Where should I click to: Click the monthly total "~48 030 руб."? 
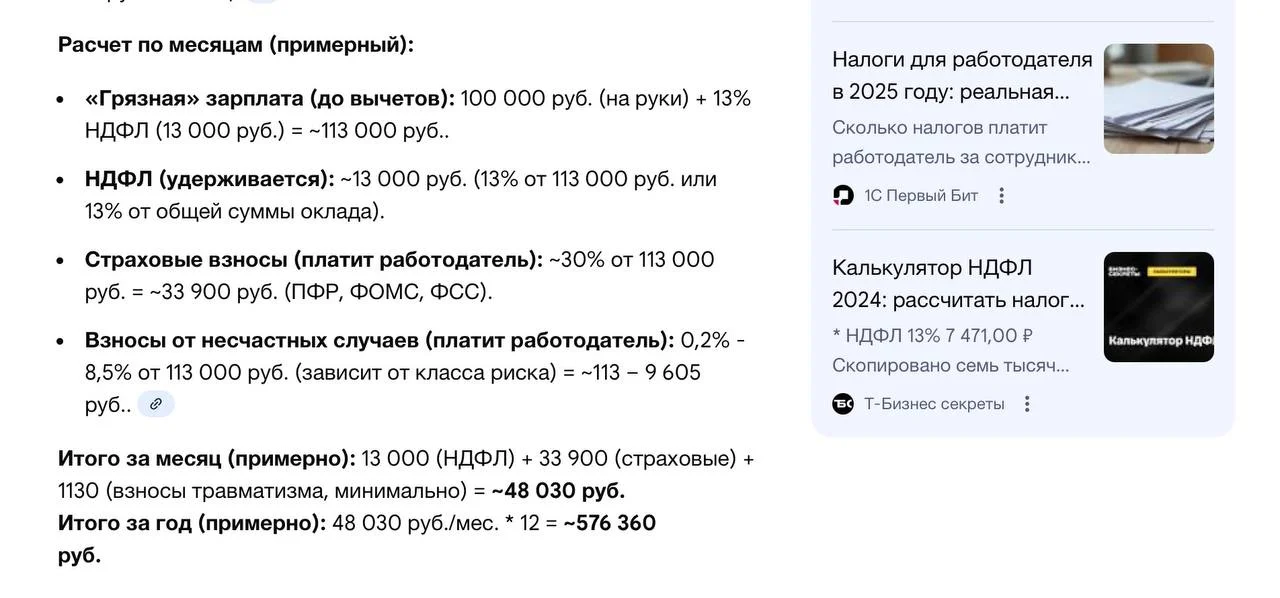click(558, 491)
